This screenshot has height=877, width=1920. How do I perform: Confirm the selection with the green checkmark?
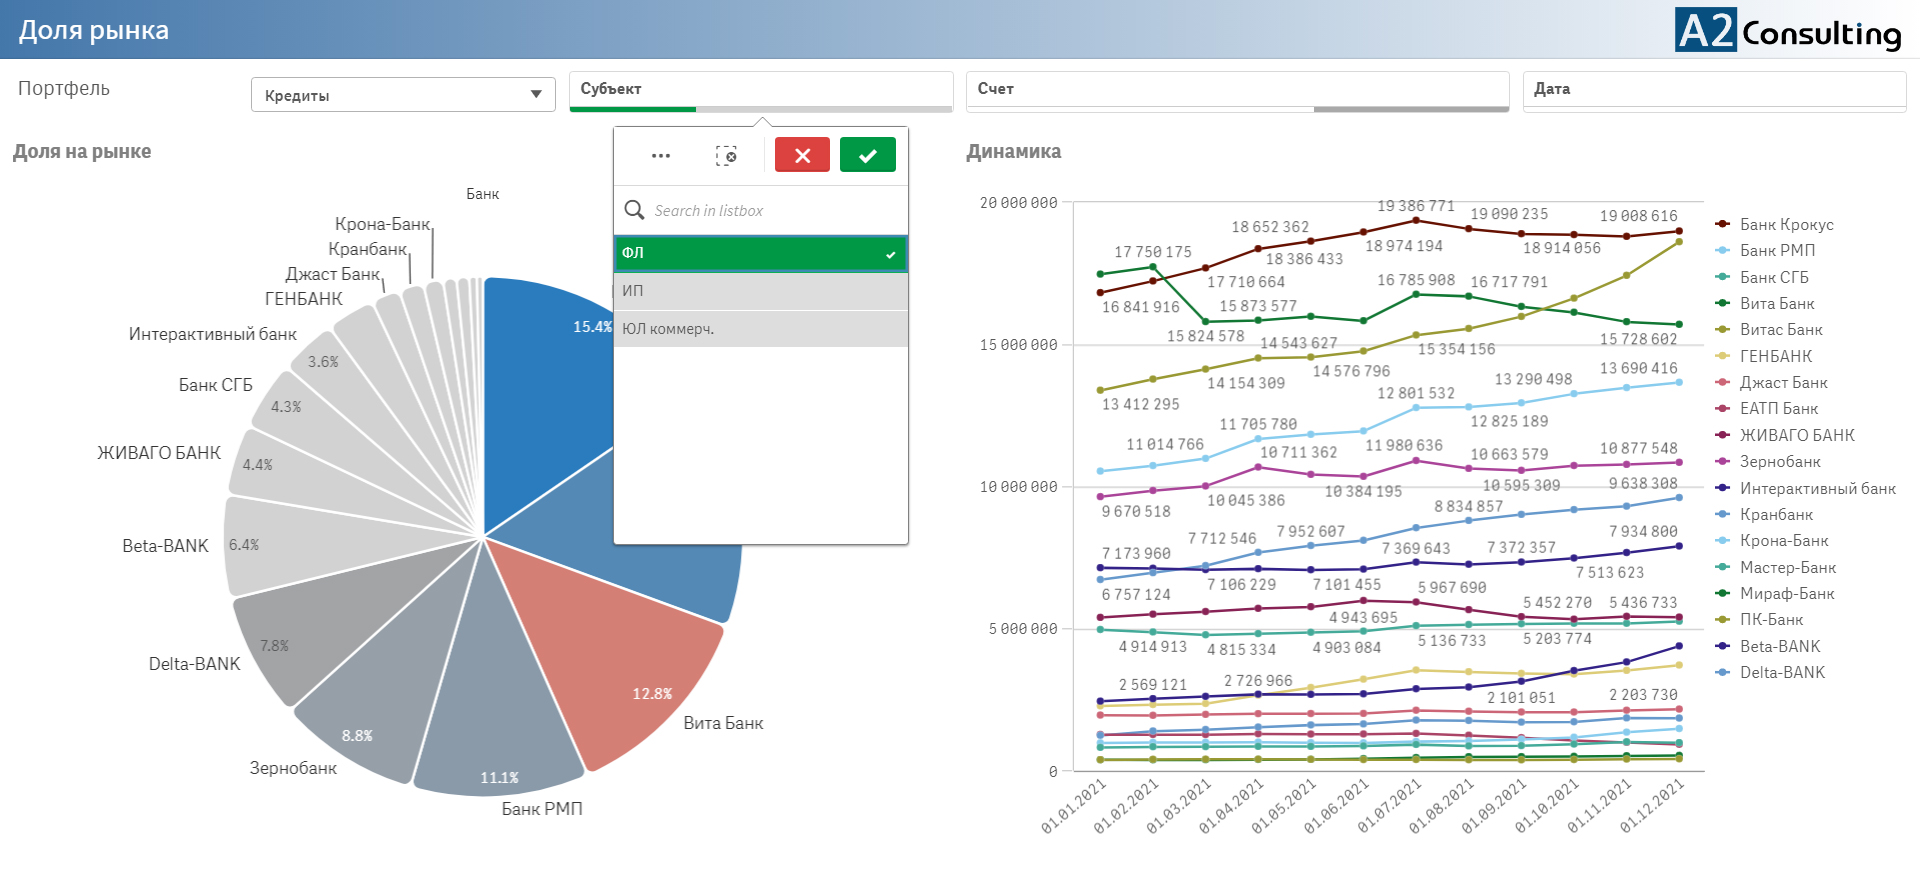click(x=867, y=155)
